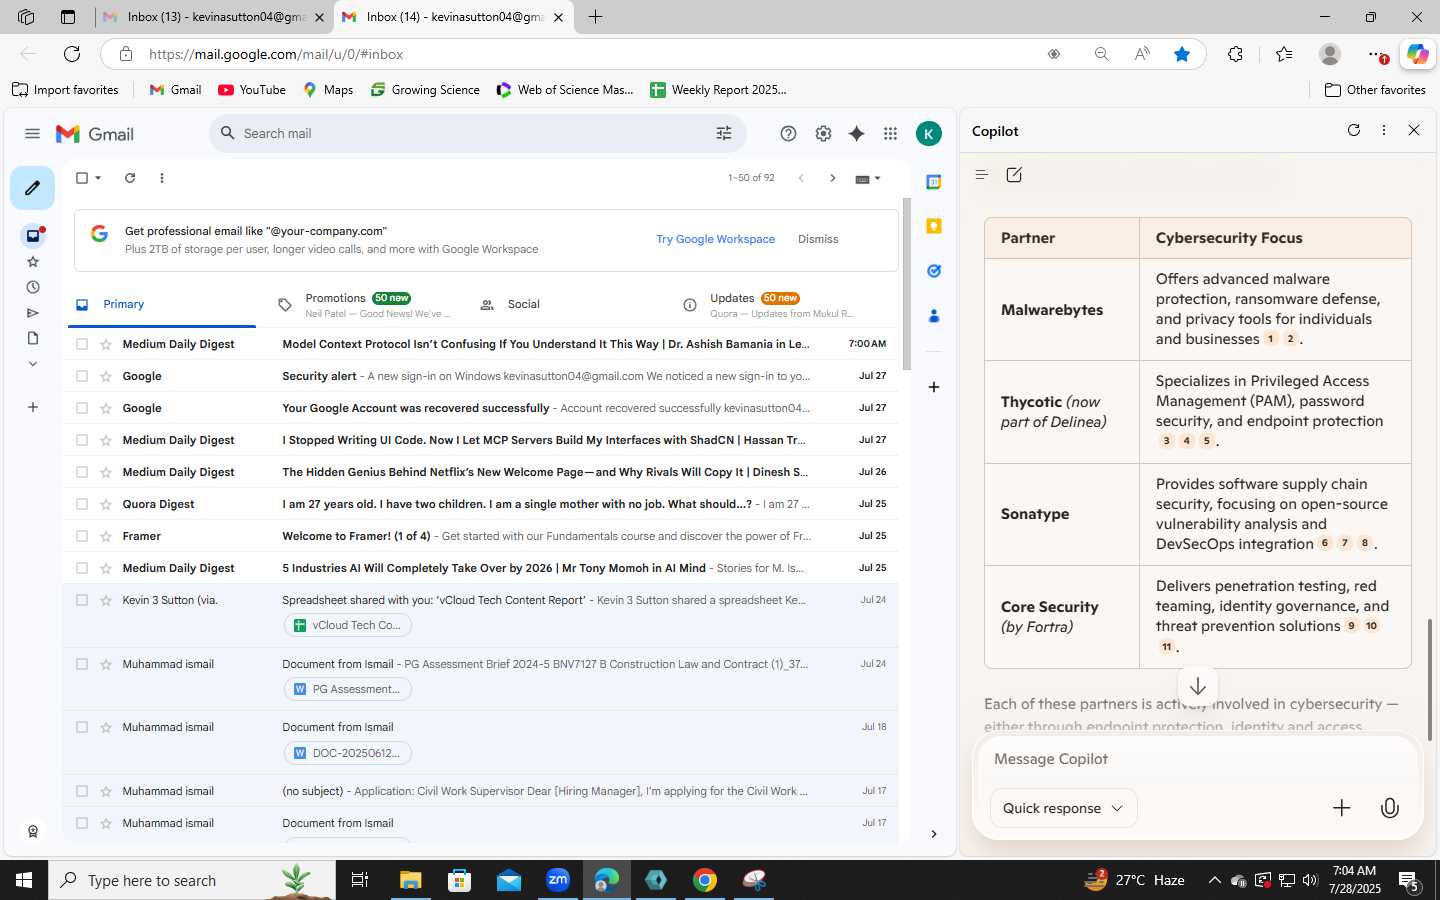Star the Google Security alert email
The width and height of the screenshot is (1440, 900).
[x=106, y=376]
